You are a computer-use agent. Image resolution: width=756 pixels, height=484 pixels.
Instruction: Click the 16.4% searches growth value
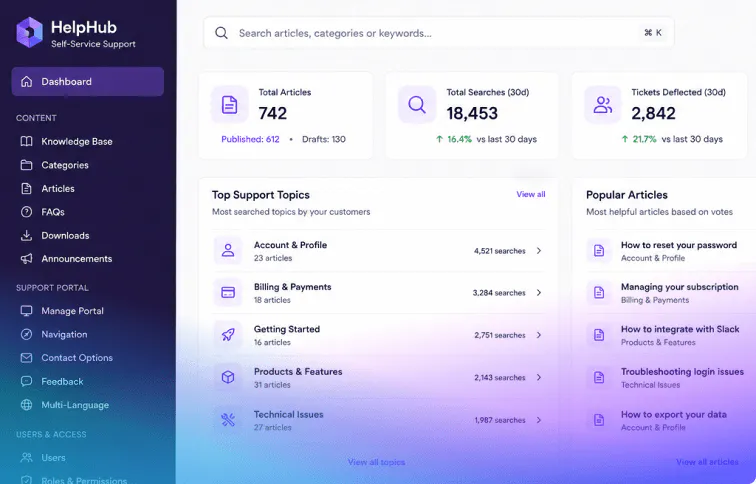pos(459,139)
